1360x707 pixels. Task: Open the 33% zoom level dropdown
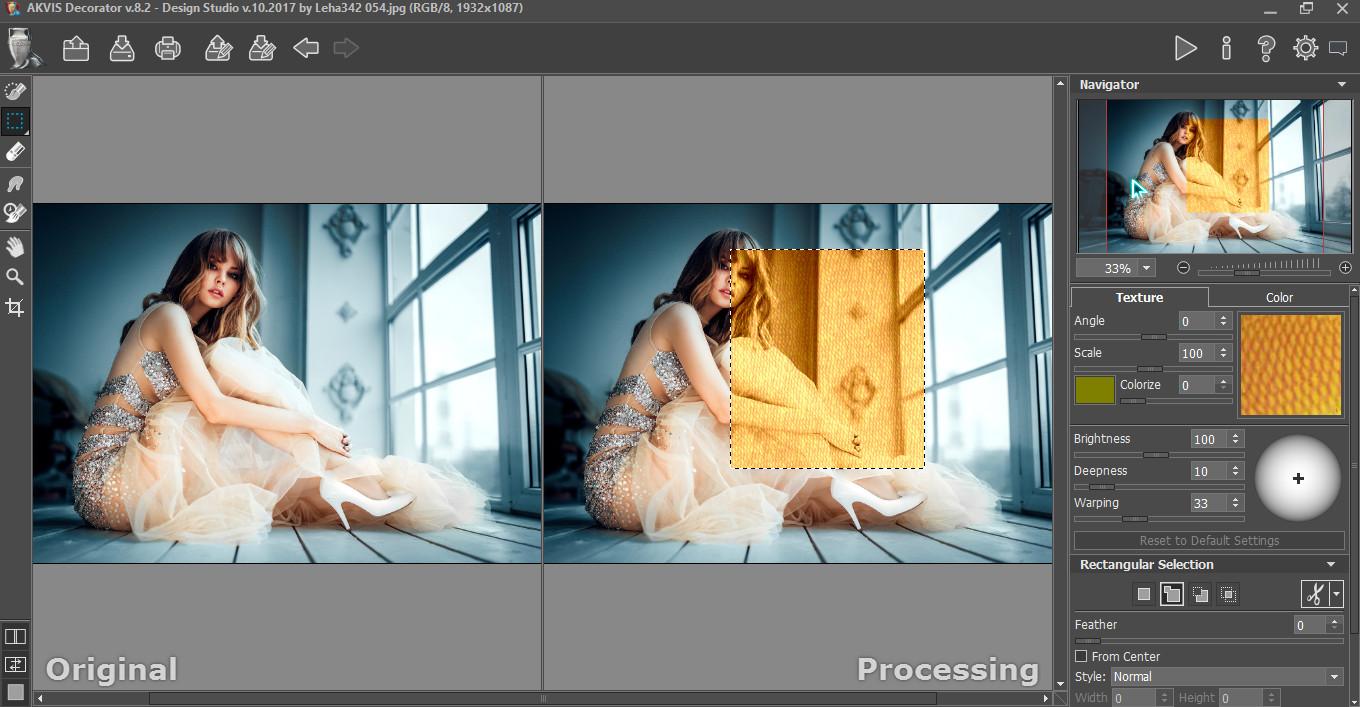pyautogui.click(x=1147, y=268)
